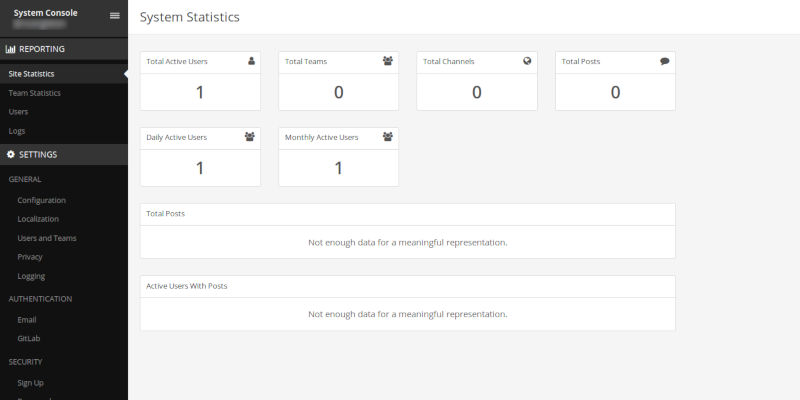Click the Daily Active Users group icon
The width and height of the screenshot is (800, 400).
(x=250, y=137)
